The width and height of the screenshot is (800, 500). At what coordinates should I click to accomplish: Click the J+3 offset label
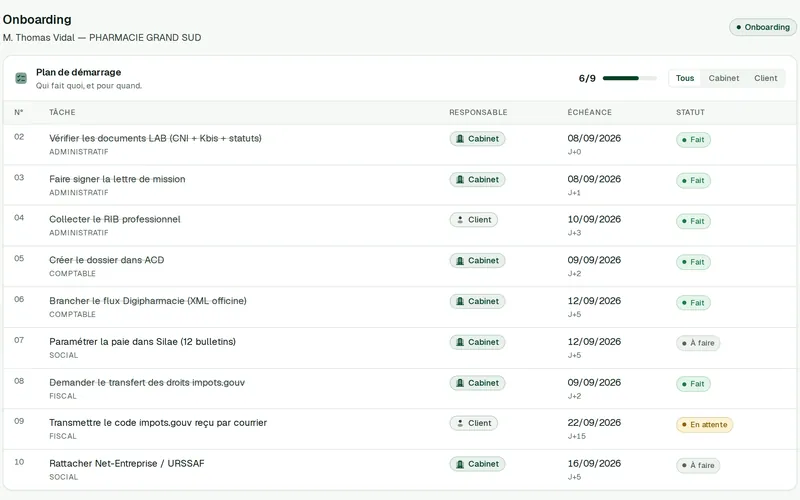[574, 233]
